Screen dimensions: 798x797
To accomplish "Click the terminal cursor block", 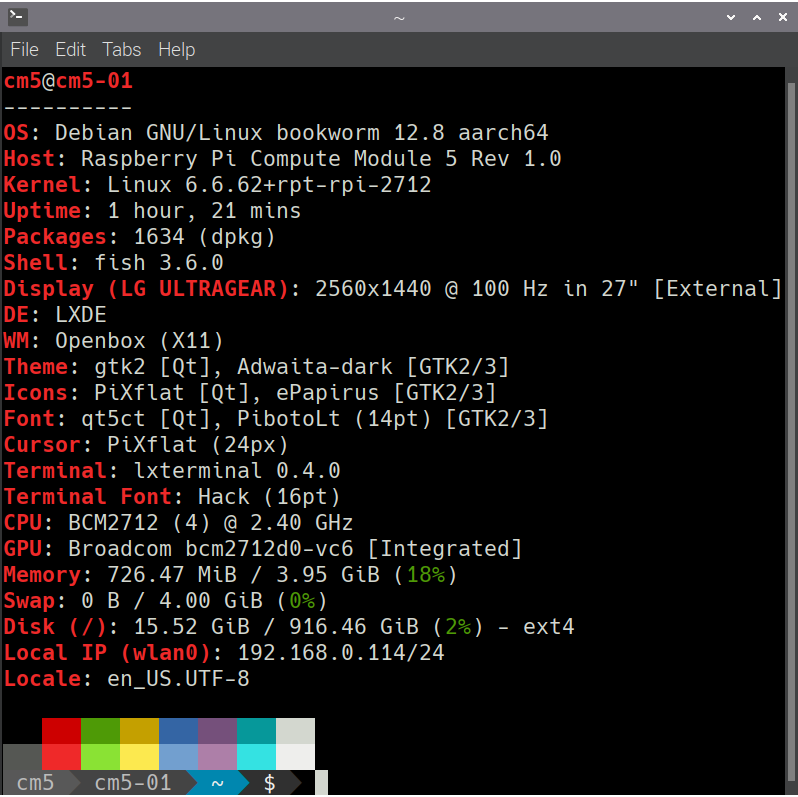I will 322,783.
